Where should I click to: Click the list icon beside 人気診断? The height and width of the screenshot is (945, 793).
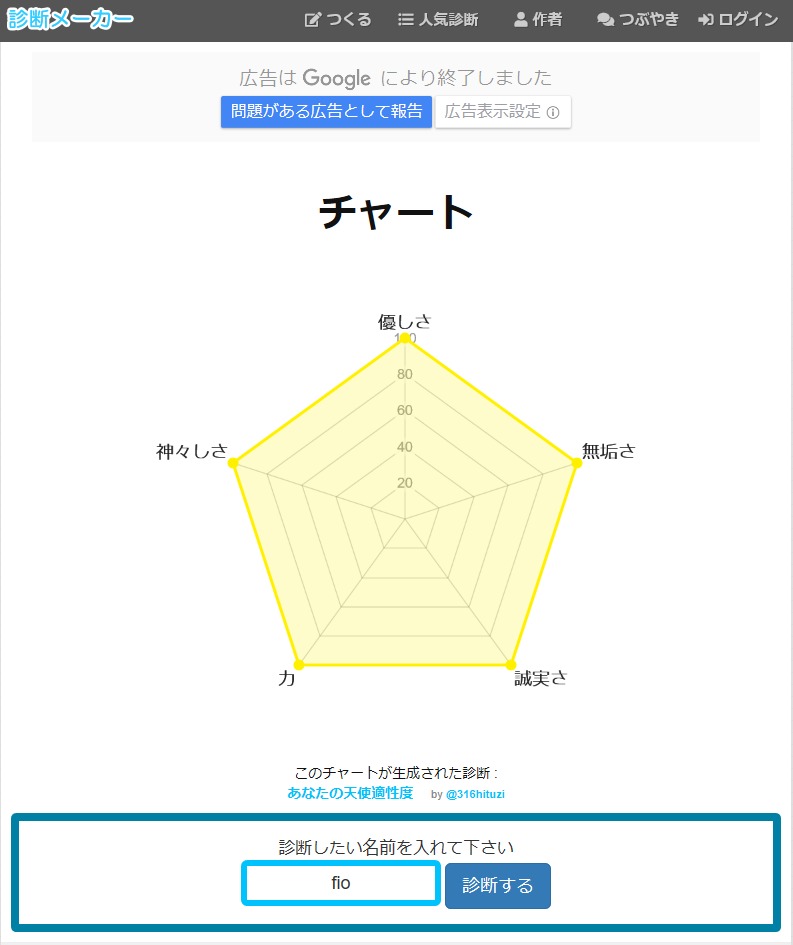click(406, 20)
